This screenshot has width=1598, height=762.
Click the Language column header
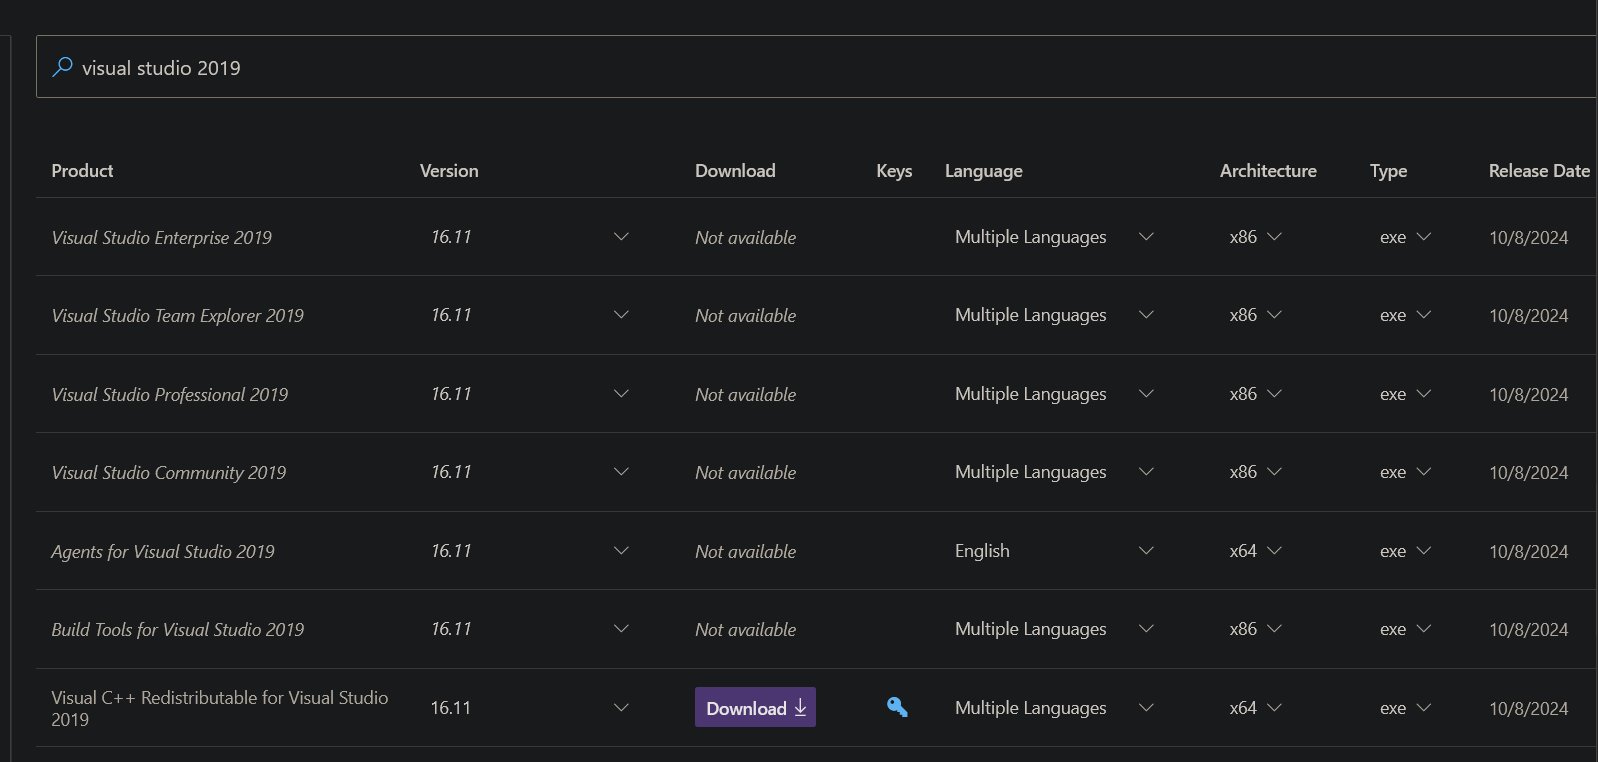[x=984, y=171]
